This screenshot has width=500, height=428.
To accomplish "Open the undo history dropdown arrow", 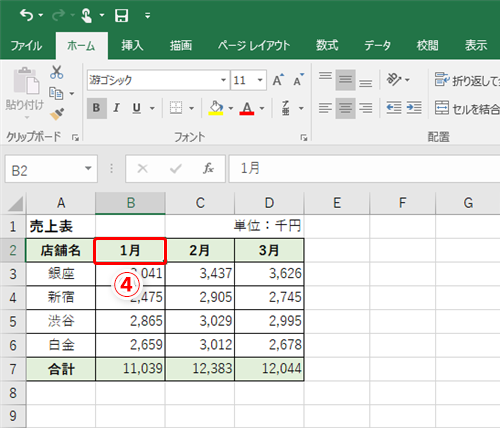I will click(41, 15).
